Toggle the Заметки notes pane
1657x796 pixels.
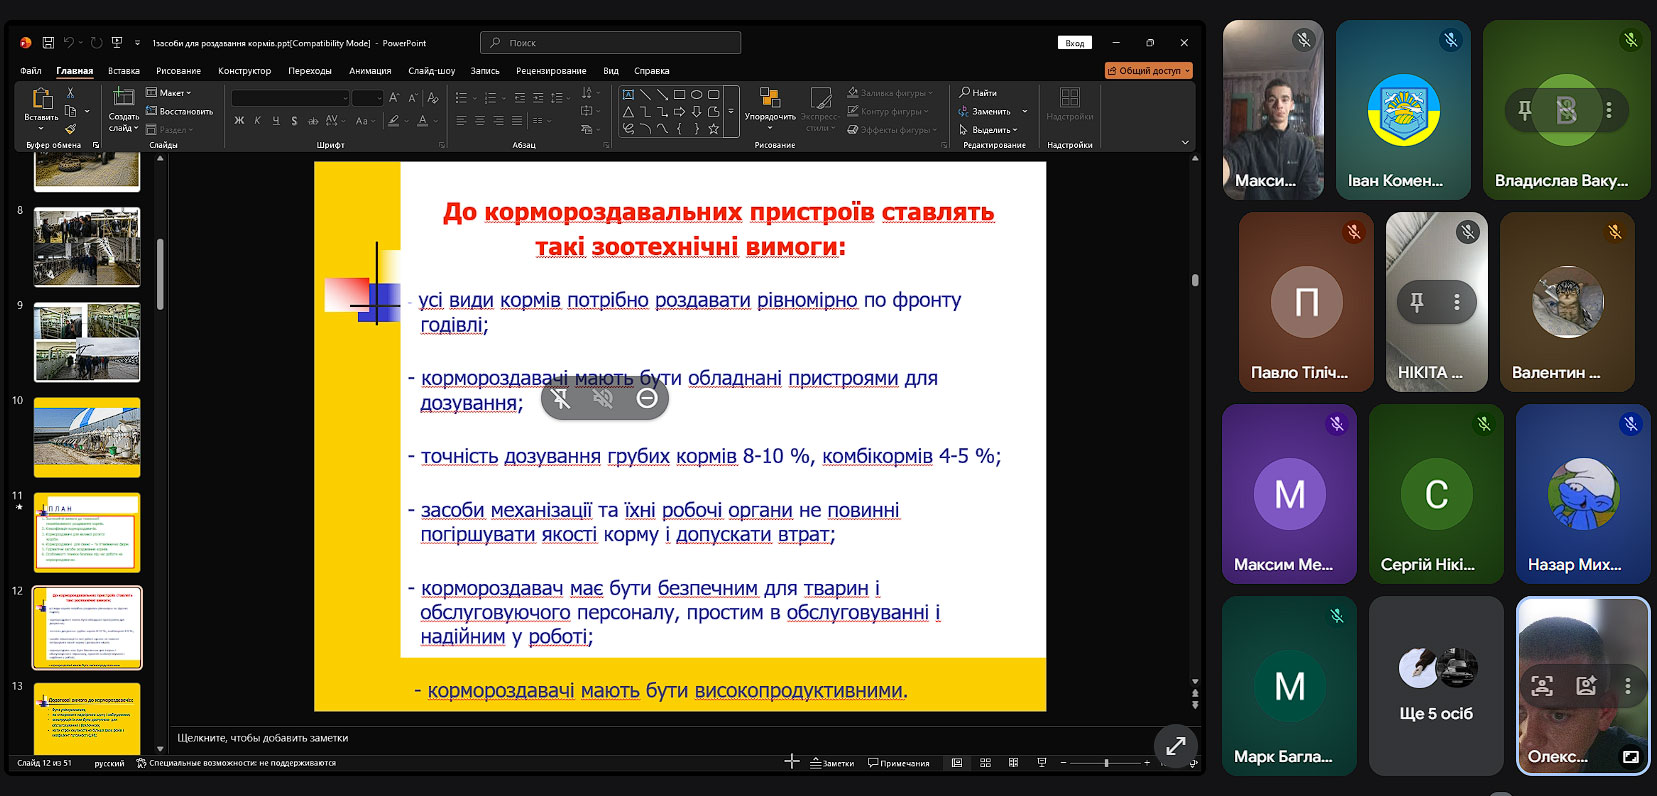pyautogui.click(x=832, y=763)
